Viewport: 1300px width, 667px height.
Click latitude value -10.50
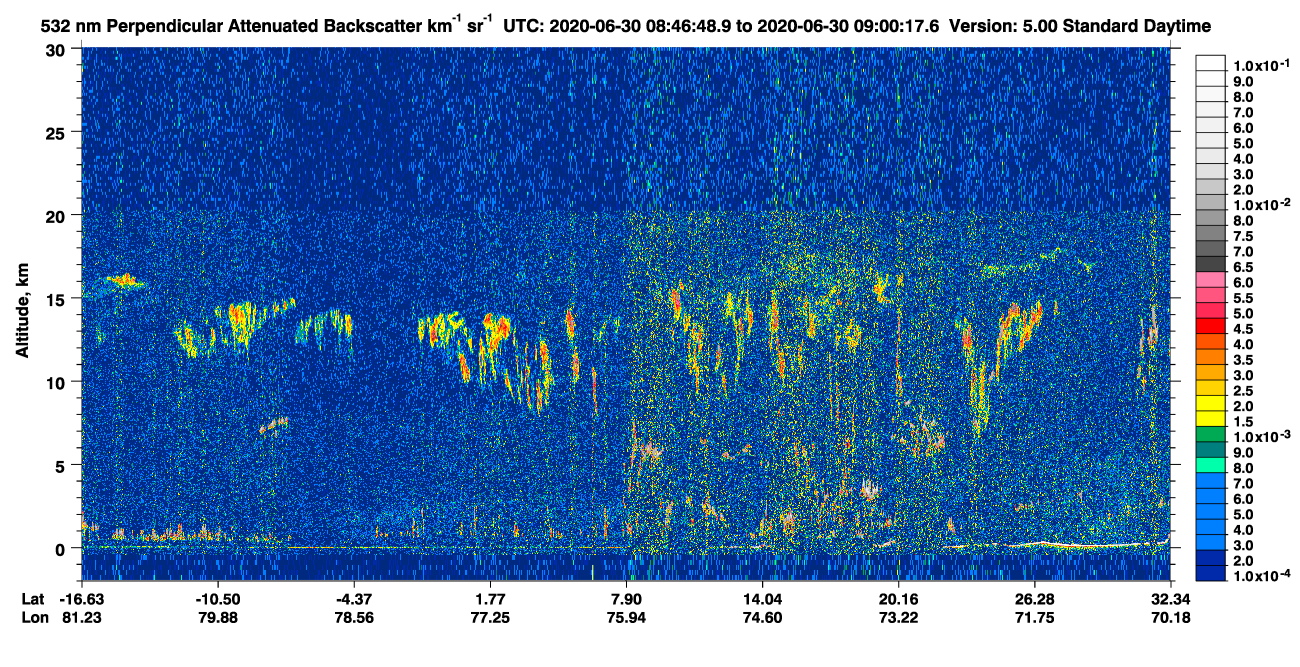pos(218,598)
